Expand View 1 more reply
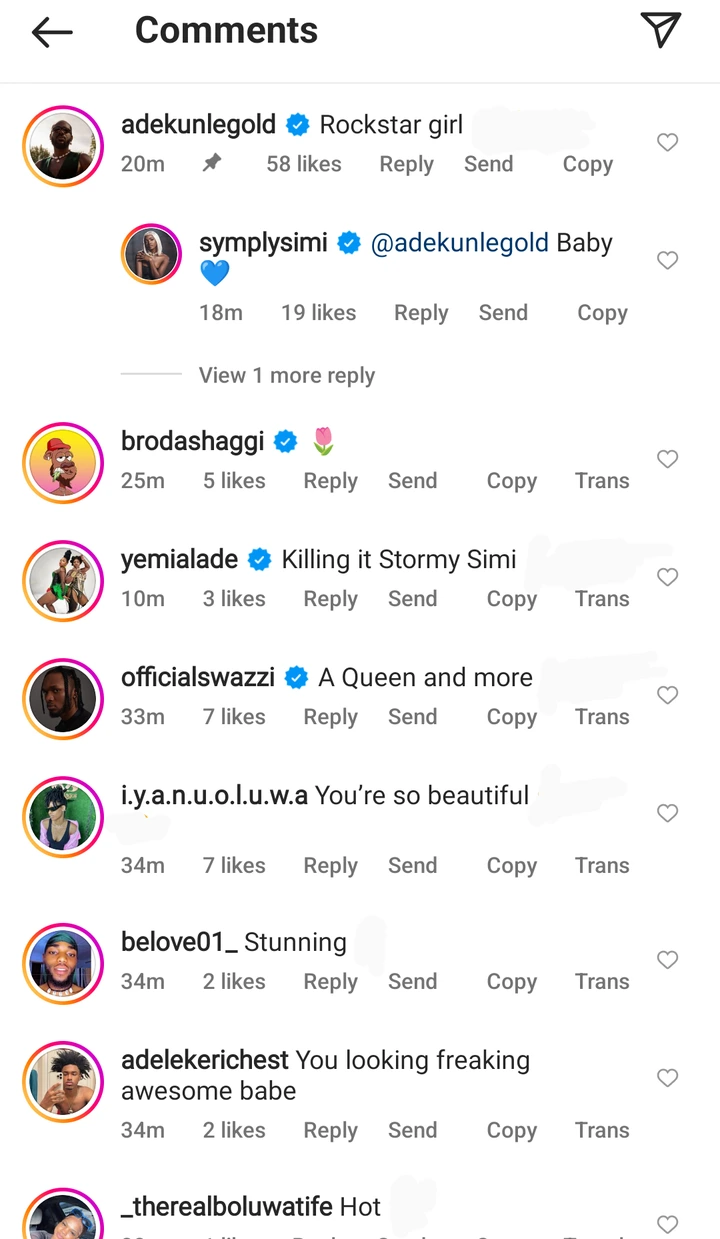720x1239 pixels. click(x=287, y=376)
